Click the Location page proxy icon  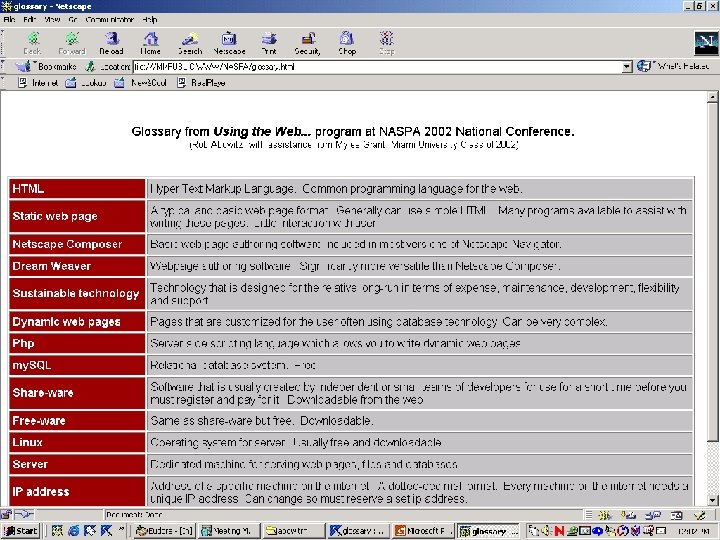[90, 67]
